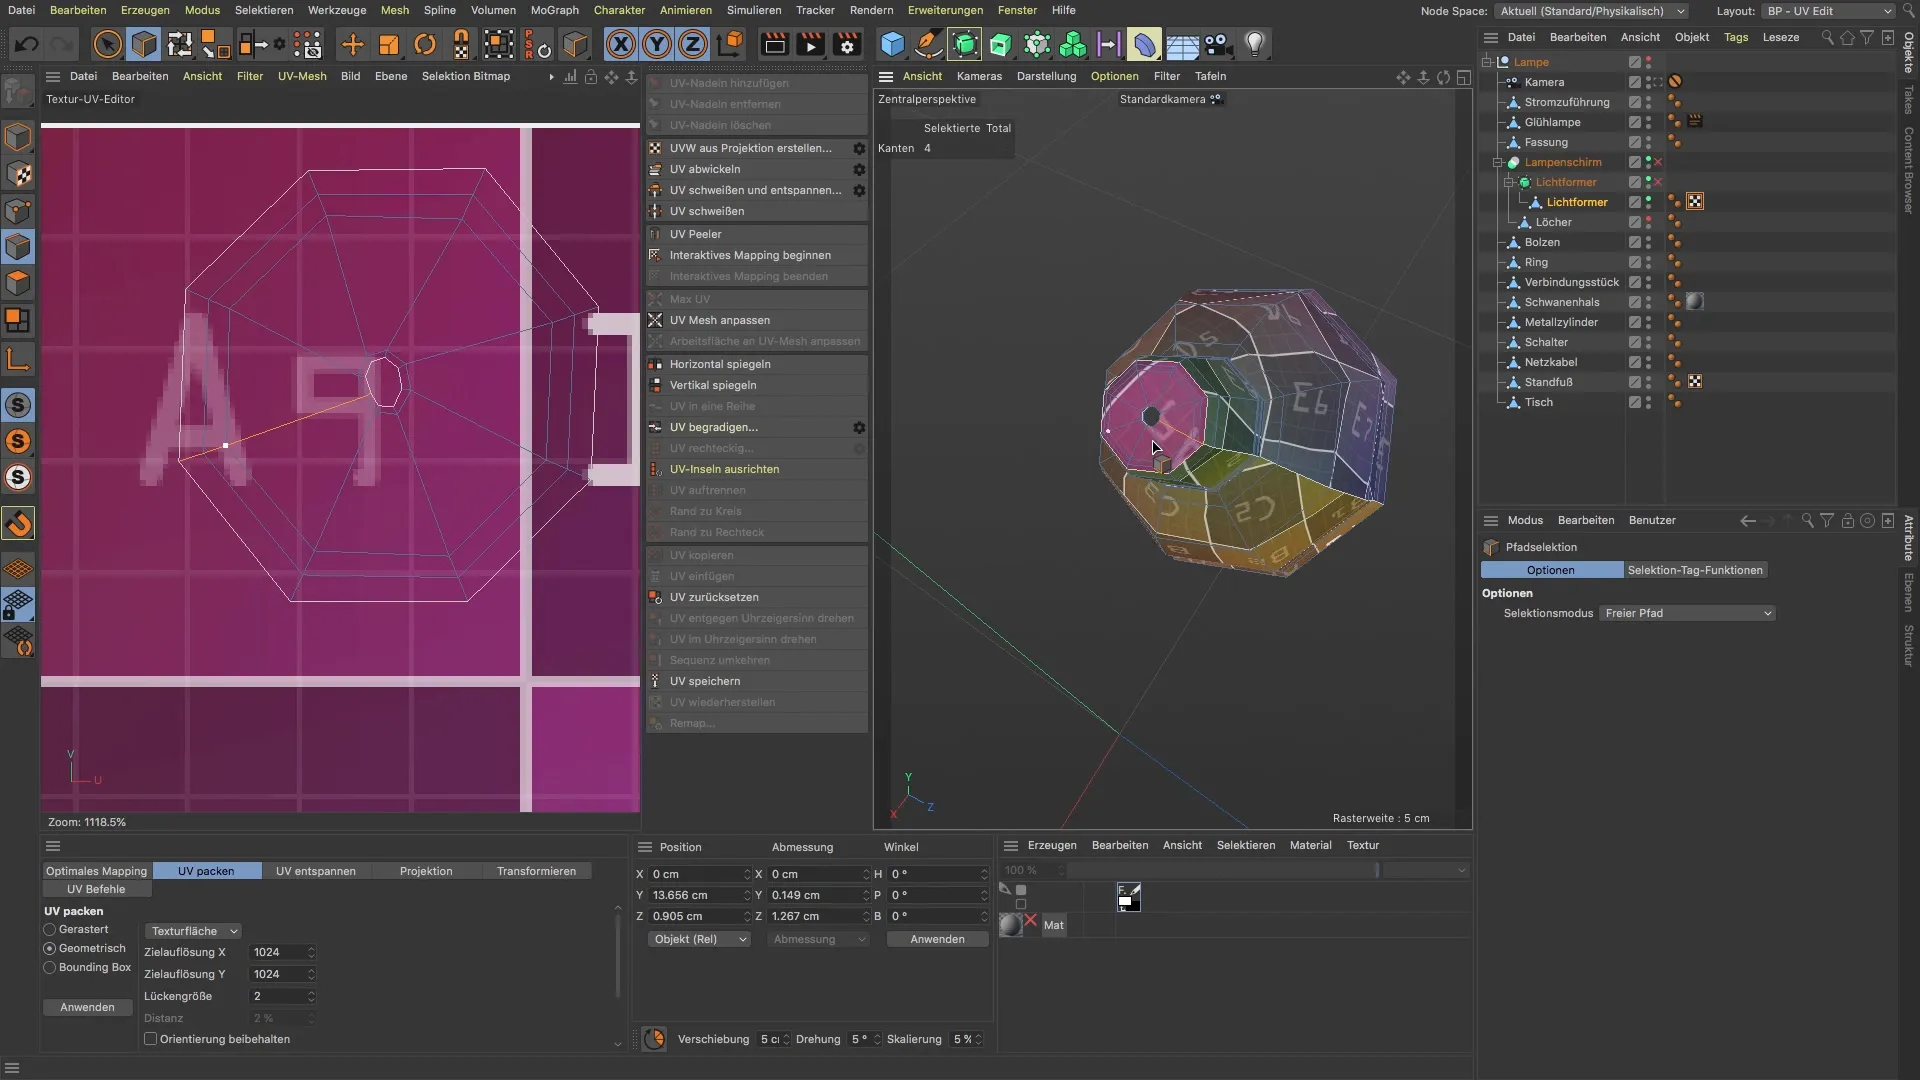The width and height of the screenshot is (1920, 1080).
Task: Open the Selektionsmodus Freier Pfad dropdown
Action: tap(1688, 613)
